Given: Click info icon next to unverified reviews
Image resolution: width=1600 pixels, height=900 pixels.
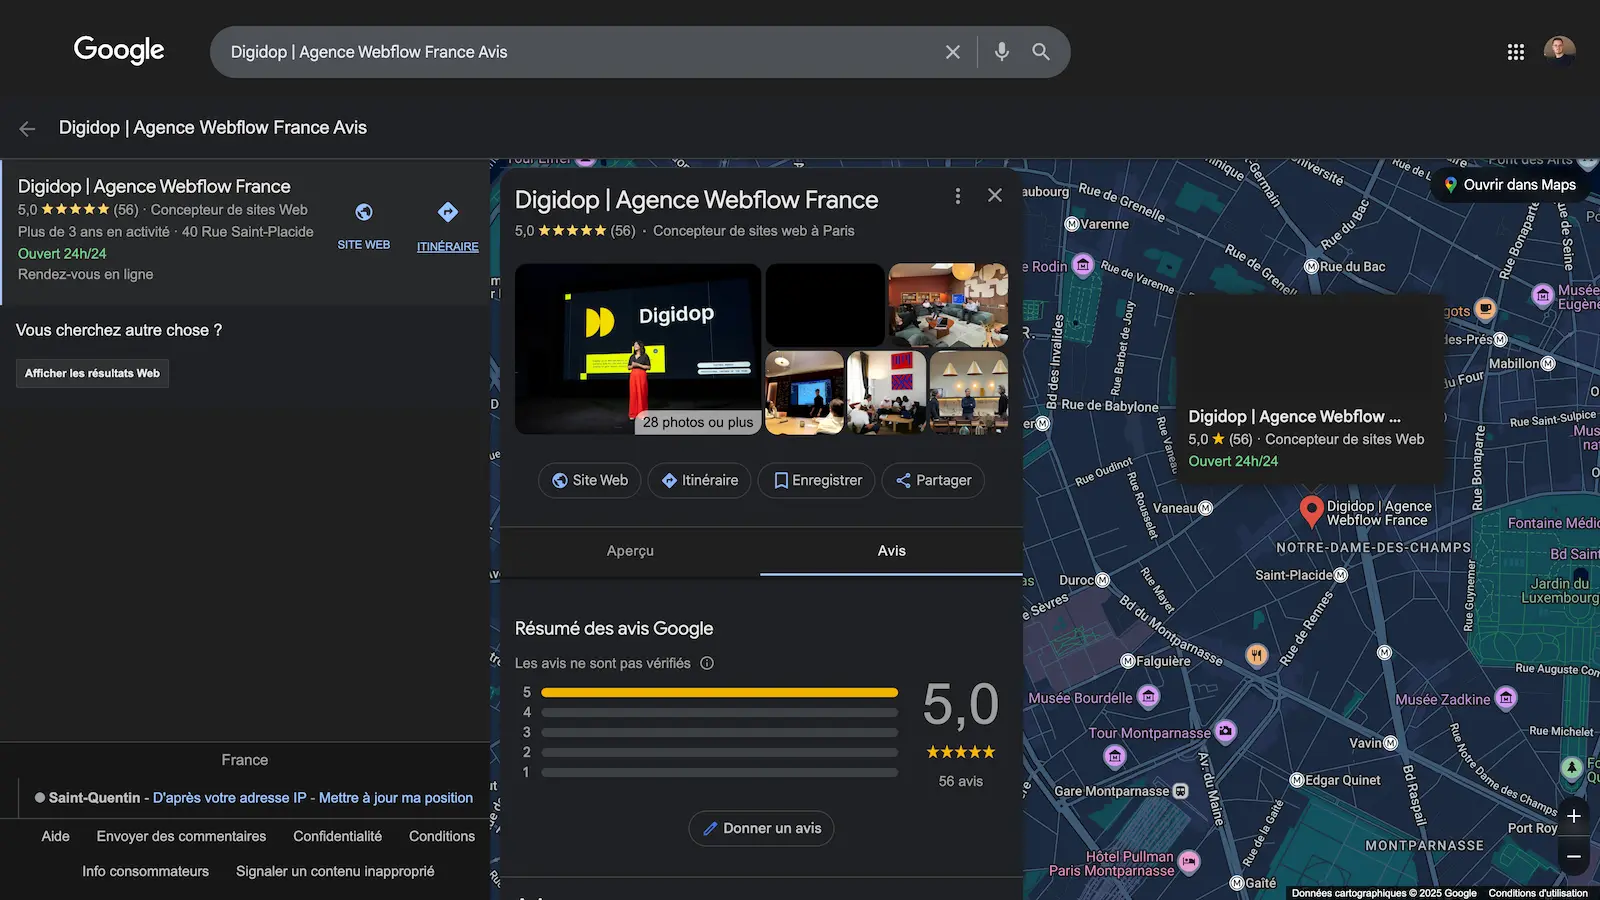Looking at the screenshot, I should (707, 663).
